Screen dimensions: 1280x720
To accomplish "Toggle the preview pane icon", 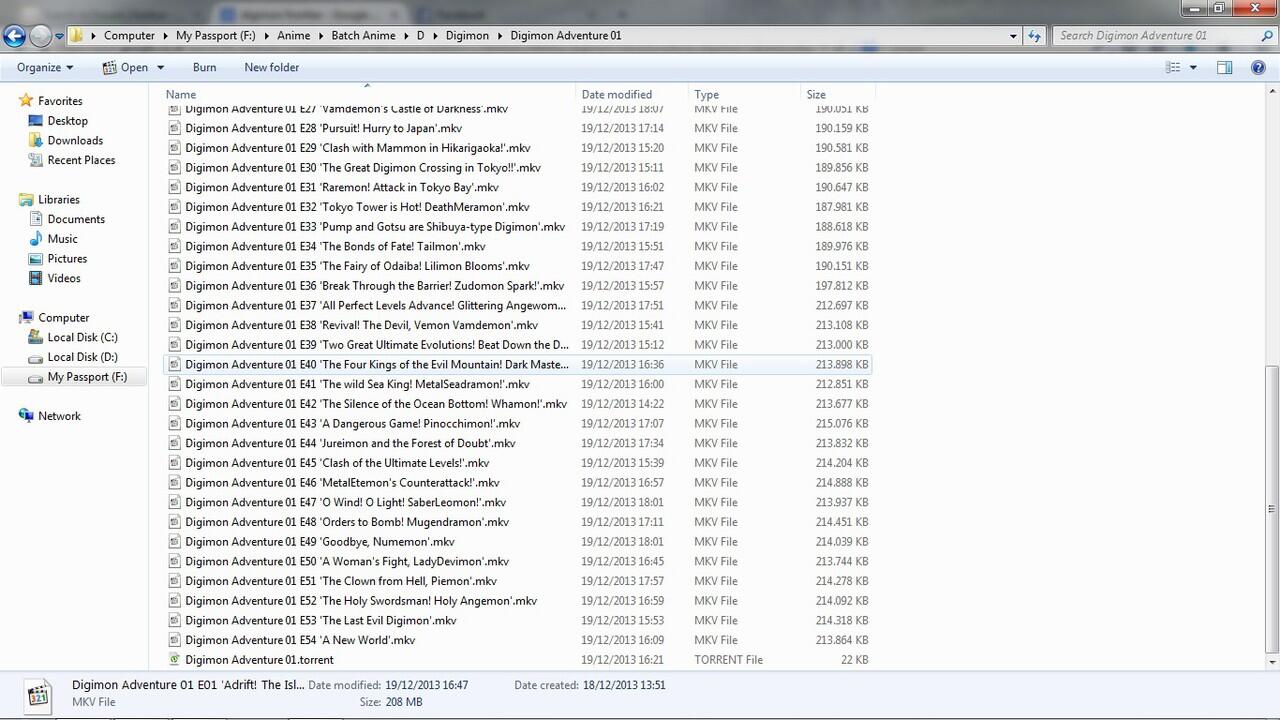I will click(x=1224, y=67).
